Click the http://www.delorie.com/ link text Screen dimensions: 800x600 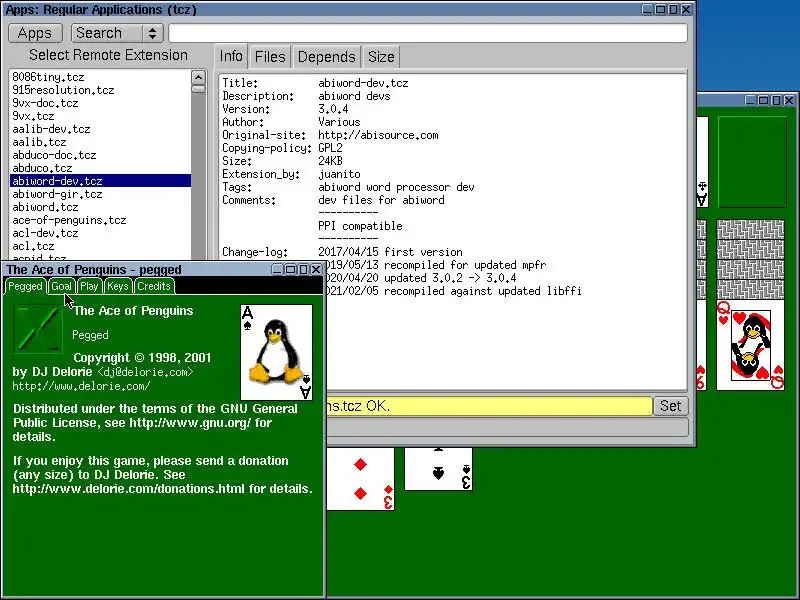coord(81,386)
